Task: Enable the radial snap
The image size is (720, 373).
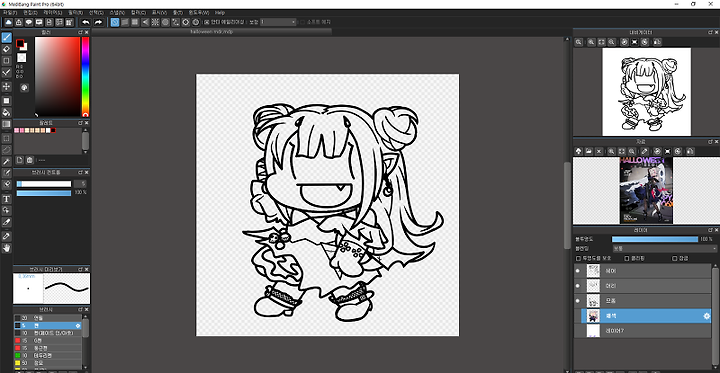Action: [156, 22]
